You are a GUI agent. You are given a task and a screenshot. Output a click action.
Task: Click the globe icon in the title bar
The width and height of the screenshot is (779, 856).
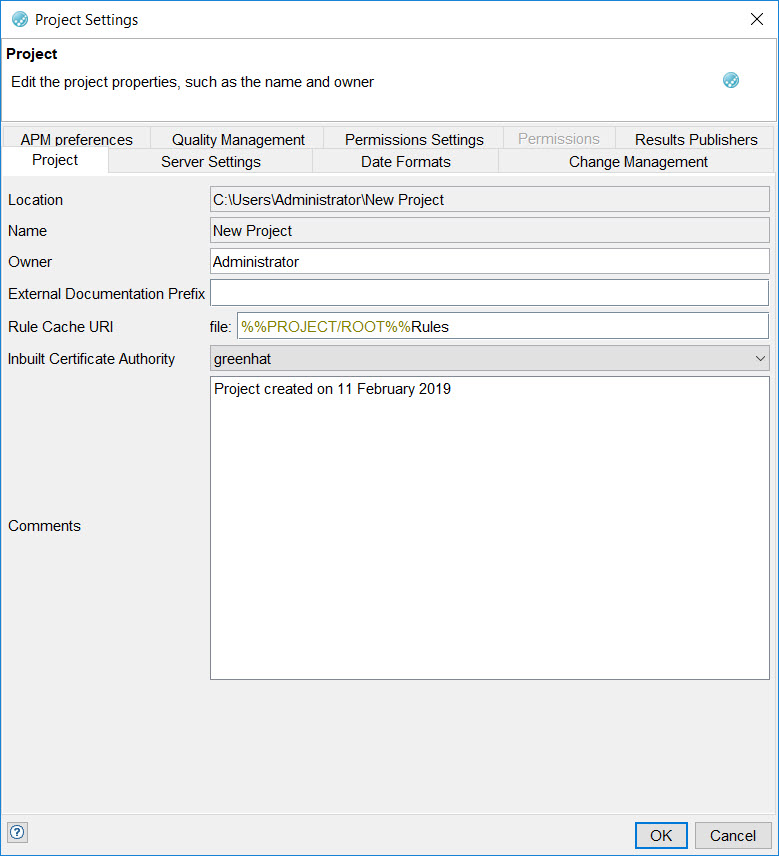(x=18, y=19)
